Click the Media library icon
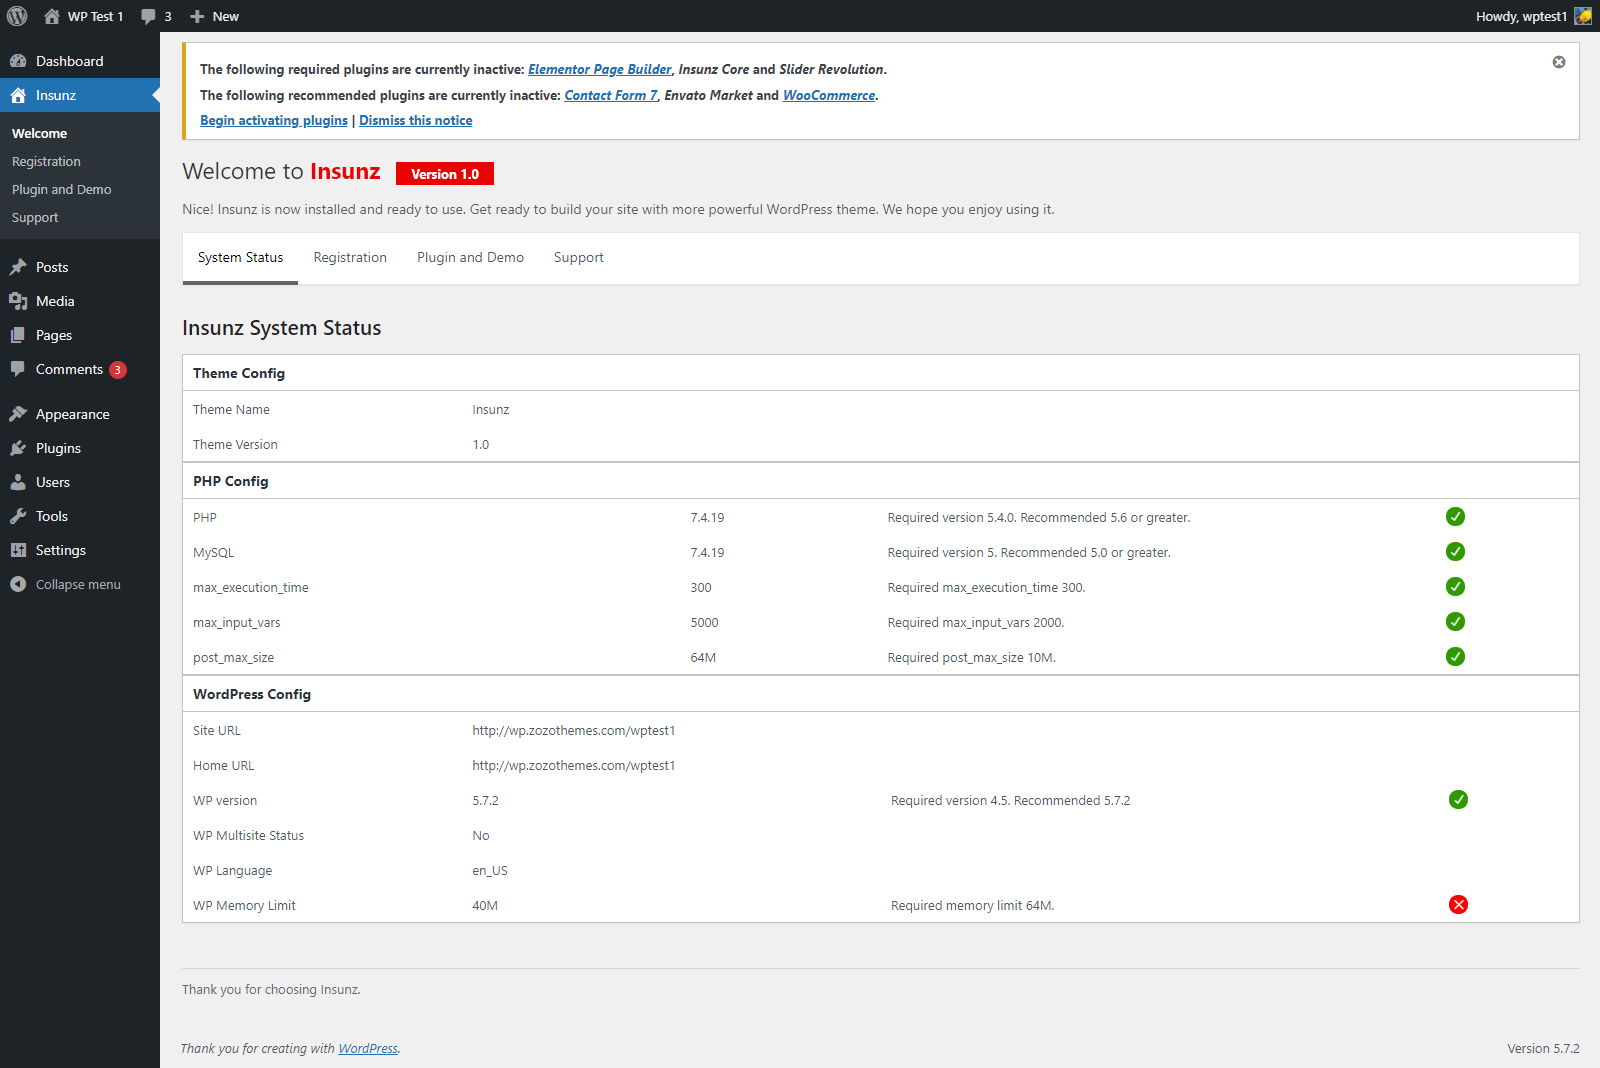Image resolution: width=1600 pixels, height=1068 pixels. coord(18,301)
